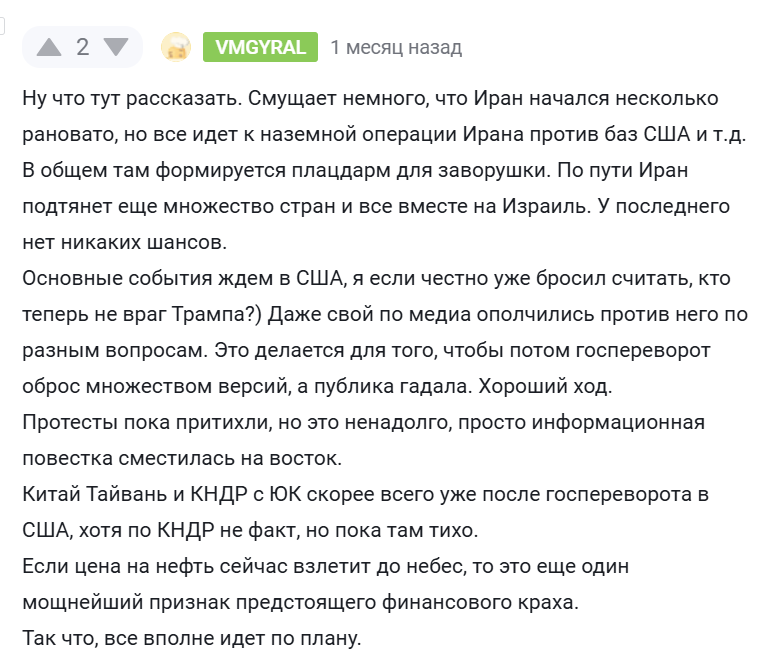Screen dimensions: 779x661
Task: Open the VMGYRAL username badge
Action: coord(260,47)
